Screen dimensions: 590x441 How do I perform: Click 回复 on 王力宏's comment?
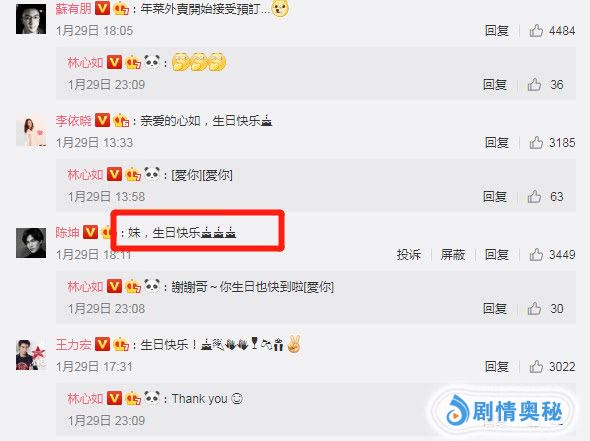pos(497,366)
